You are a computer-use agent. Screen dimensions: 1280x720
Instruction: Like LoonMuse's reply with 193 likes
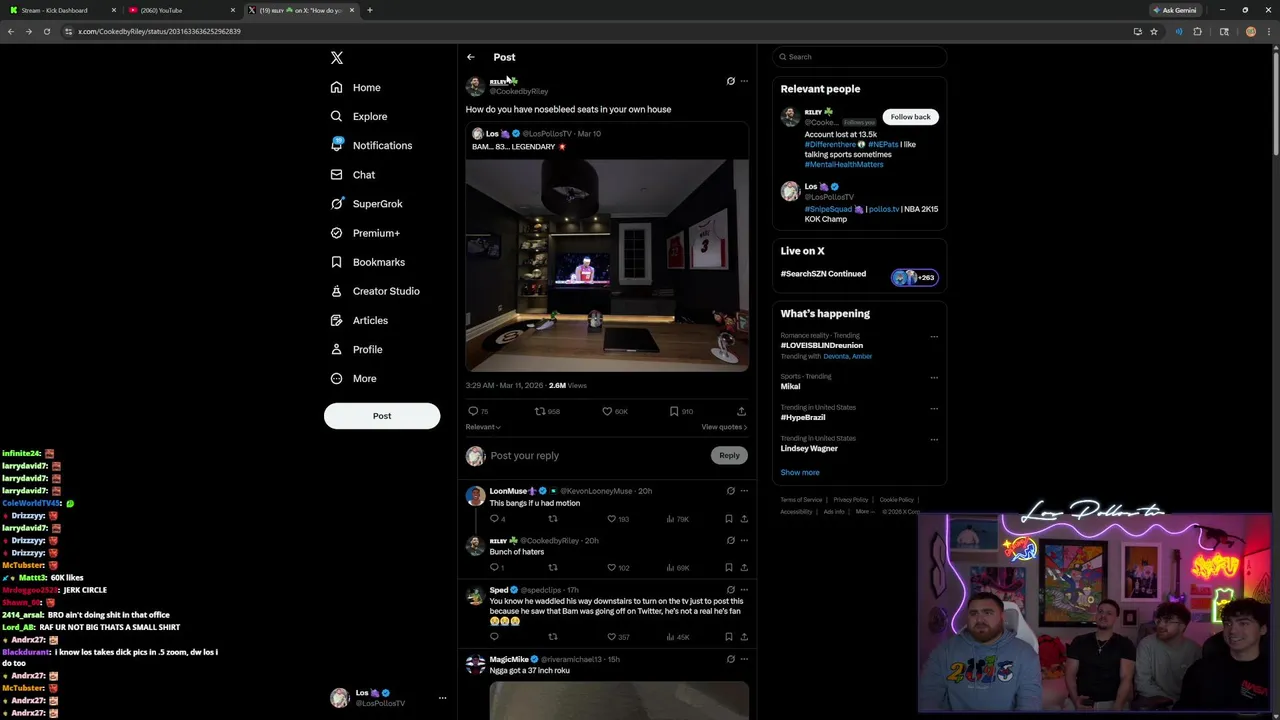(x=619, y=519)
